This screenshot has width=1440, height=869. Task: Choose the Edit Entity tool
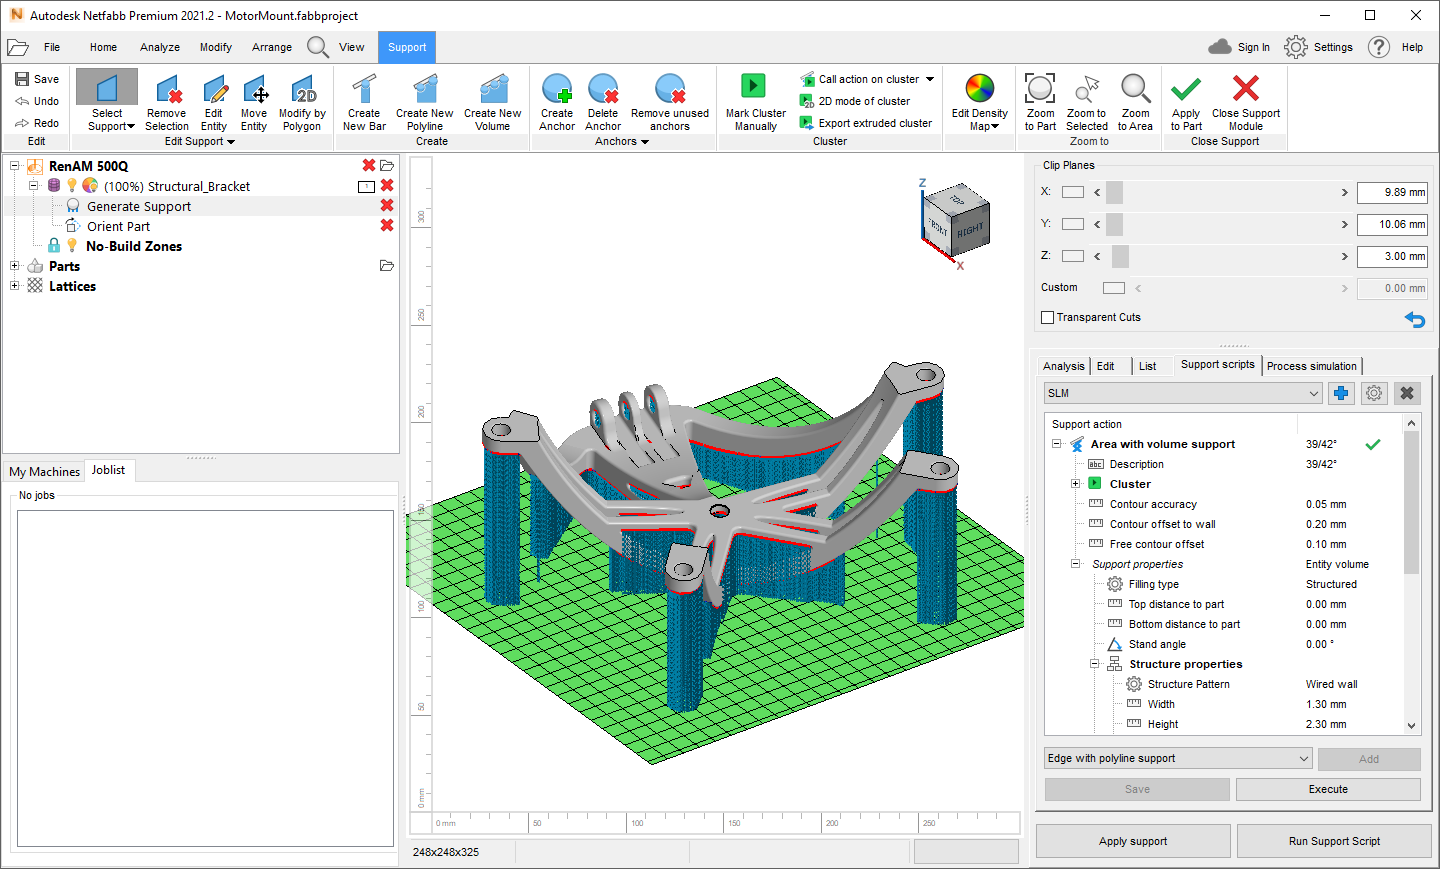(x=214, y=101)
